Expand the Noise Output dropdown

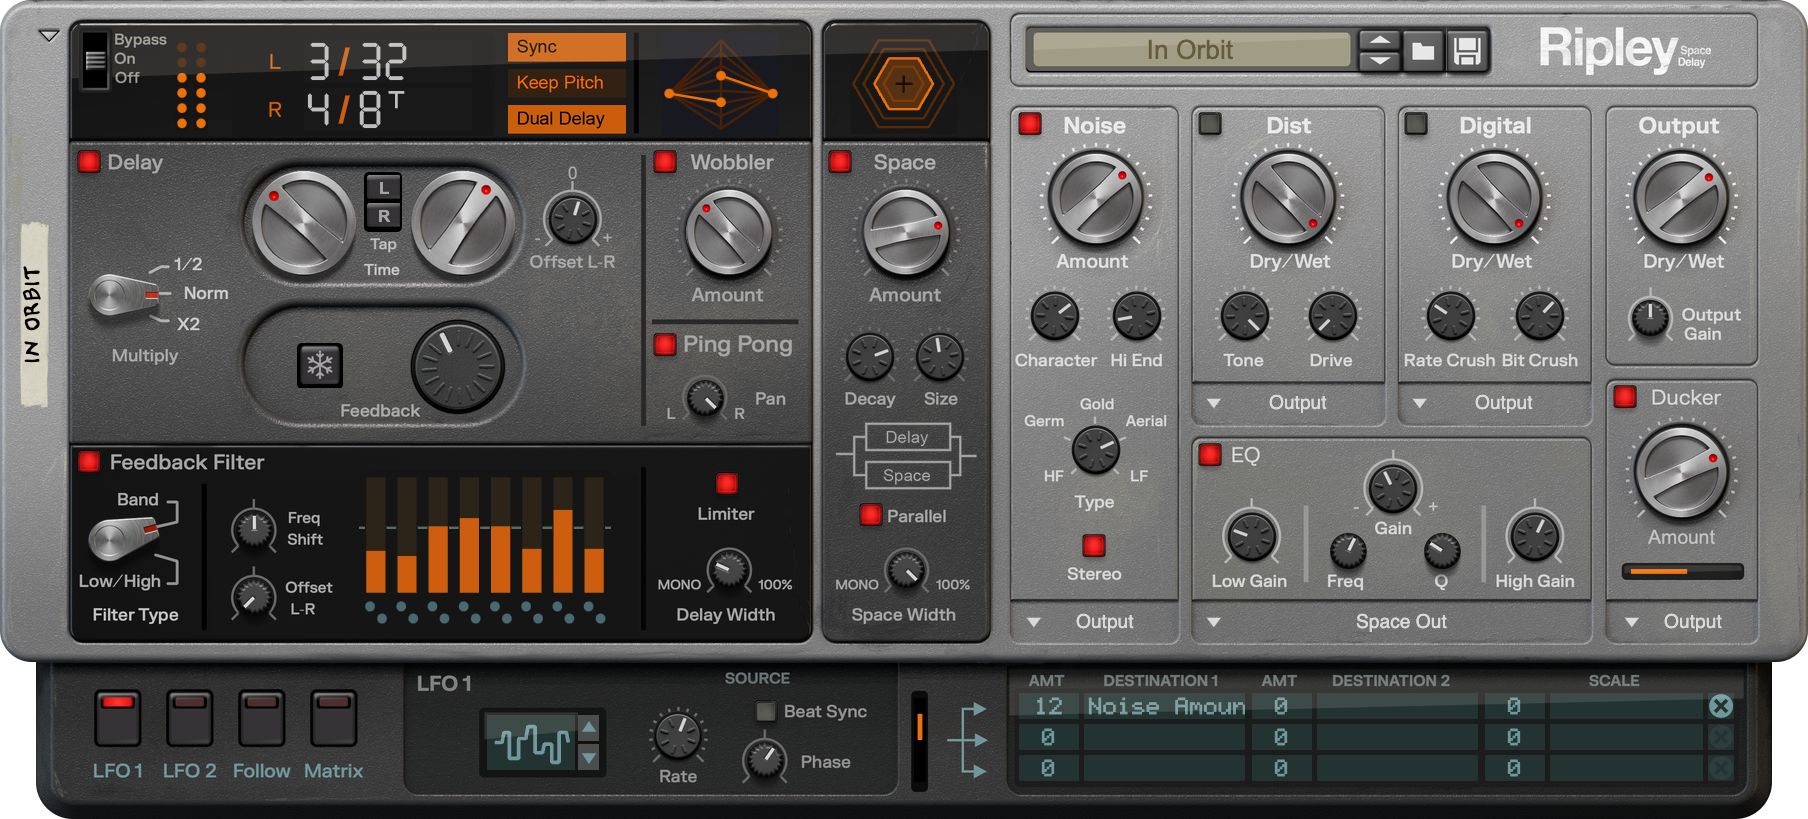[x=1034, y=622]
